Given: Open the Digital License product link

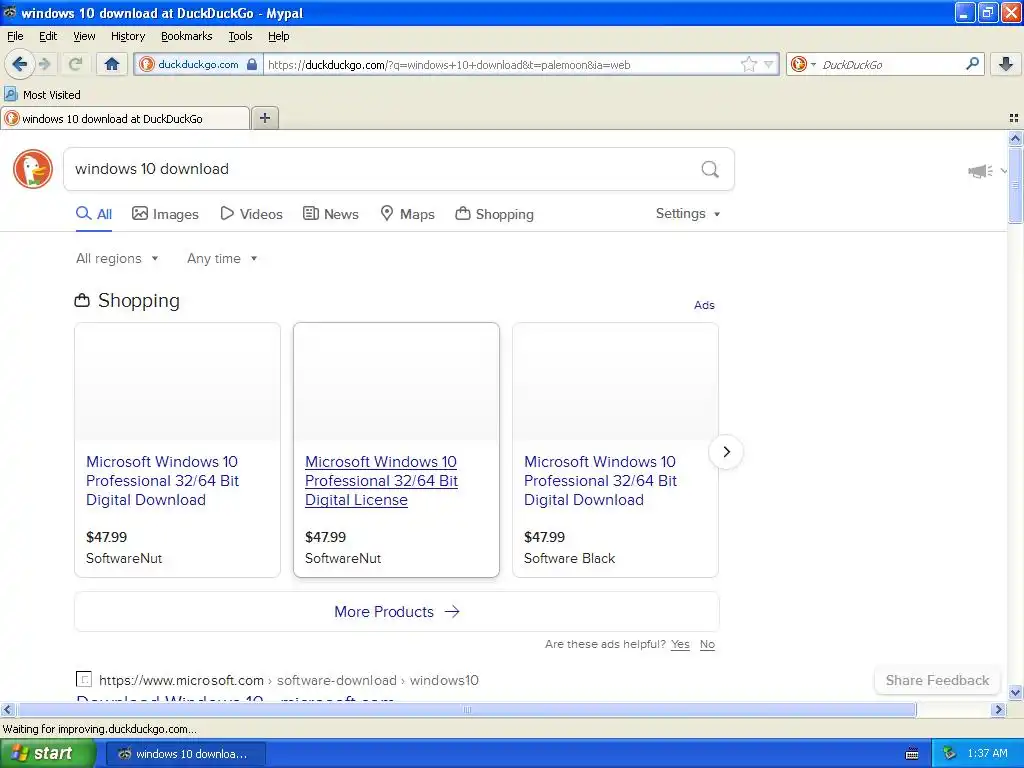Looking at the screenshot, I should pyautogui.click(x=381, y=481).
